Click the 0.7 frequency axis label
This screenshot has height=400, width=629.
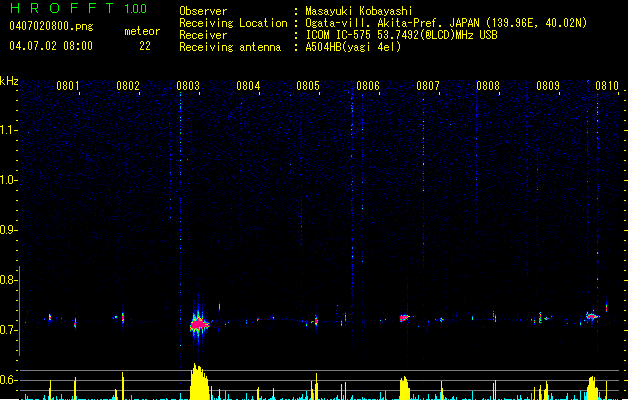(x=8, y=330)
